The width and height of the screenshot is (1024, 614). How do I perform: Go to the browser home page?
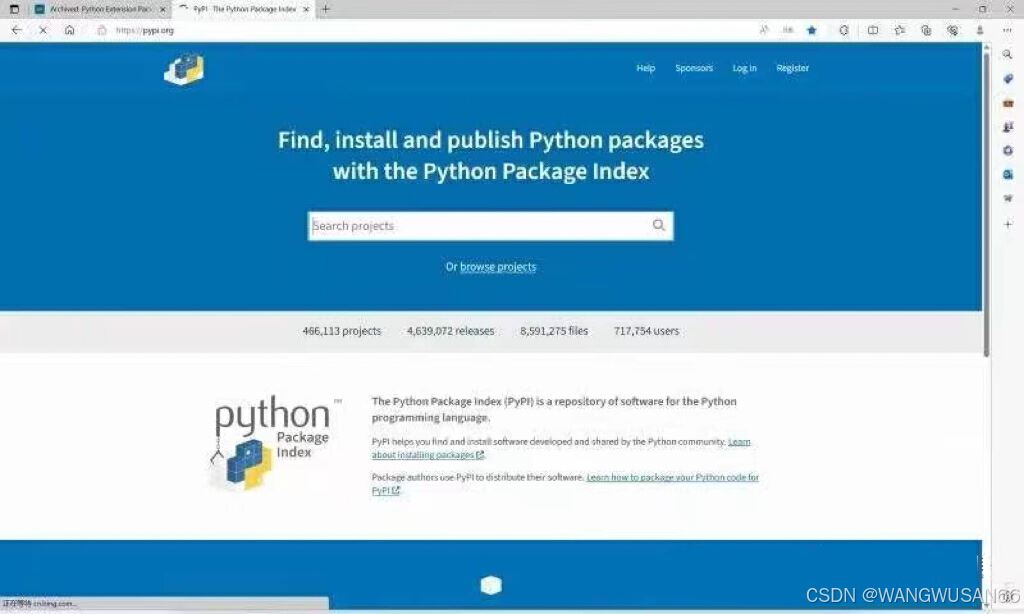point(69,30)
